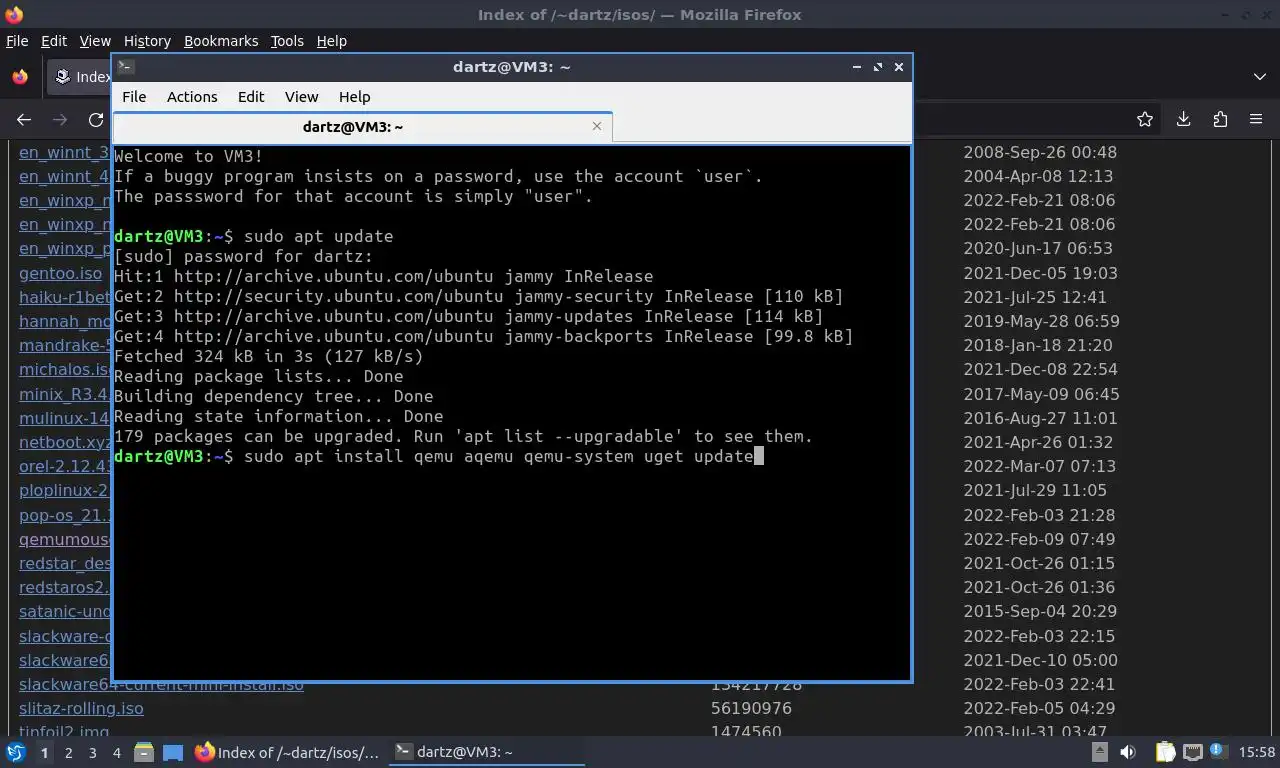Open the Firefox list all tabs chevron

(x=1259, y=77)
